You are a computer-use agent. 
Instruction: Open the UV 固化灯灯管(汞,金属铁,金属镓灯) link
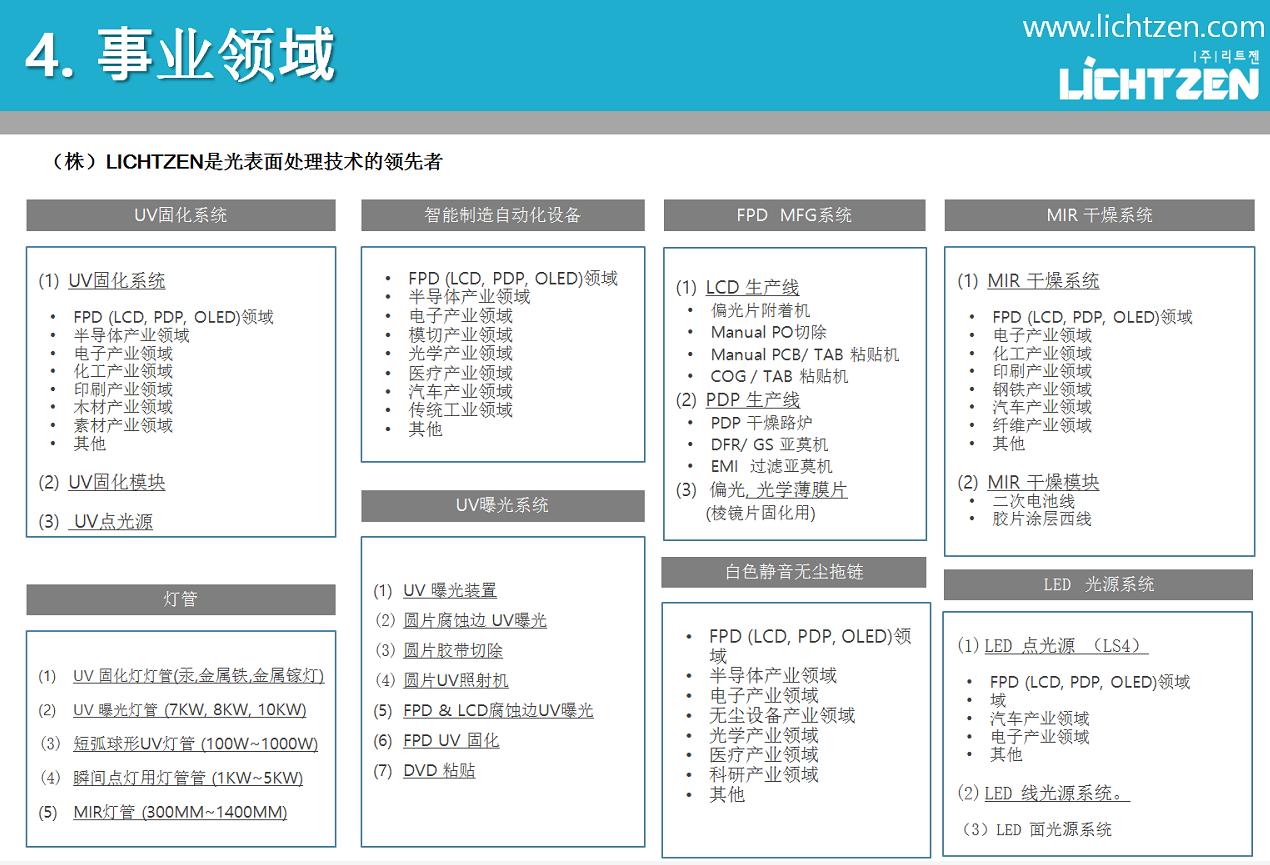(198, 676)
